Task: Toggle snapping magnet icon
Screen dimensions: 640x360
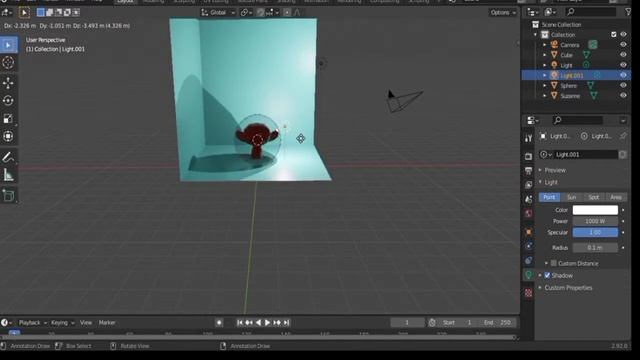Action: [260, 13]
